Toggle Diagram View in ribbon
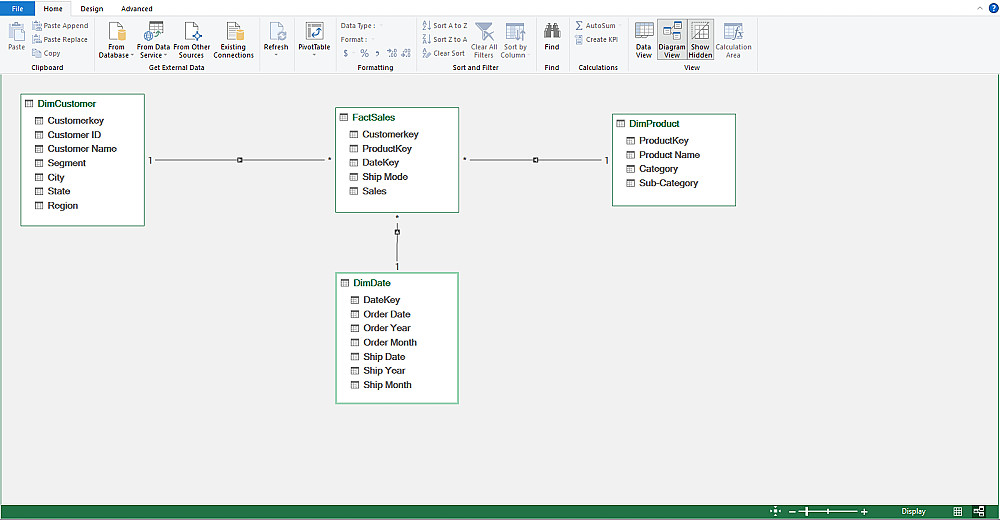Image resolution: width=1000 pixels, height=520 pixels. click(672, 40)
